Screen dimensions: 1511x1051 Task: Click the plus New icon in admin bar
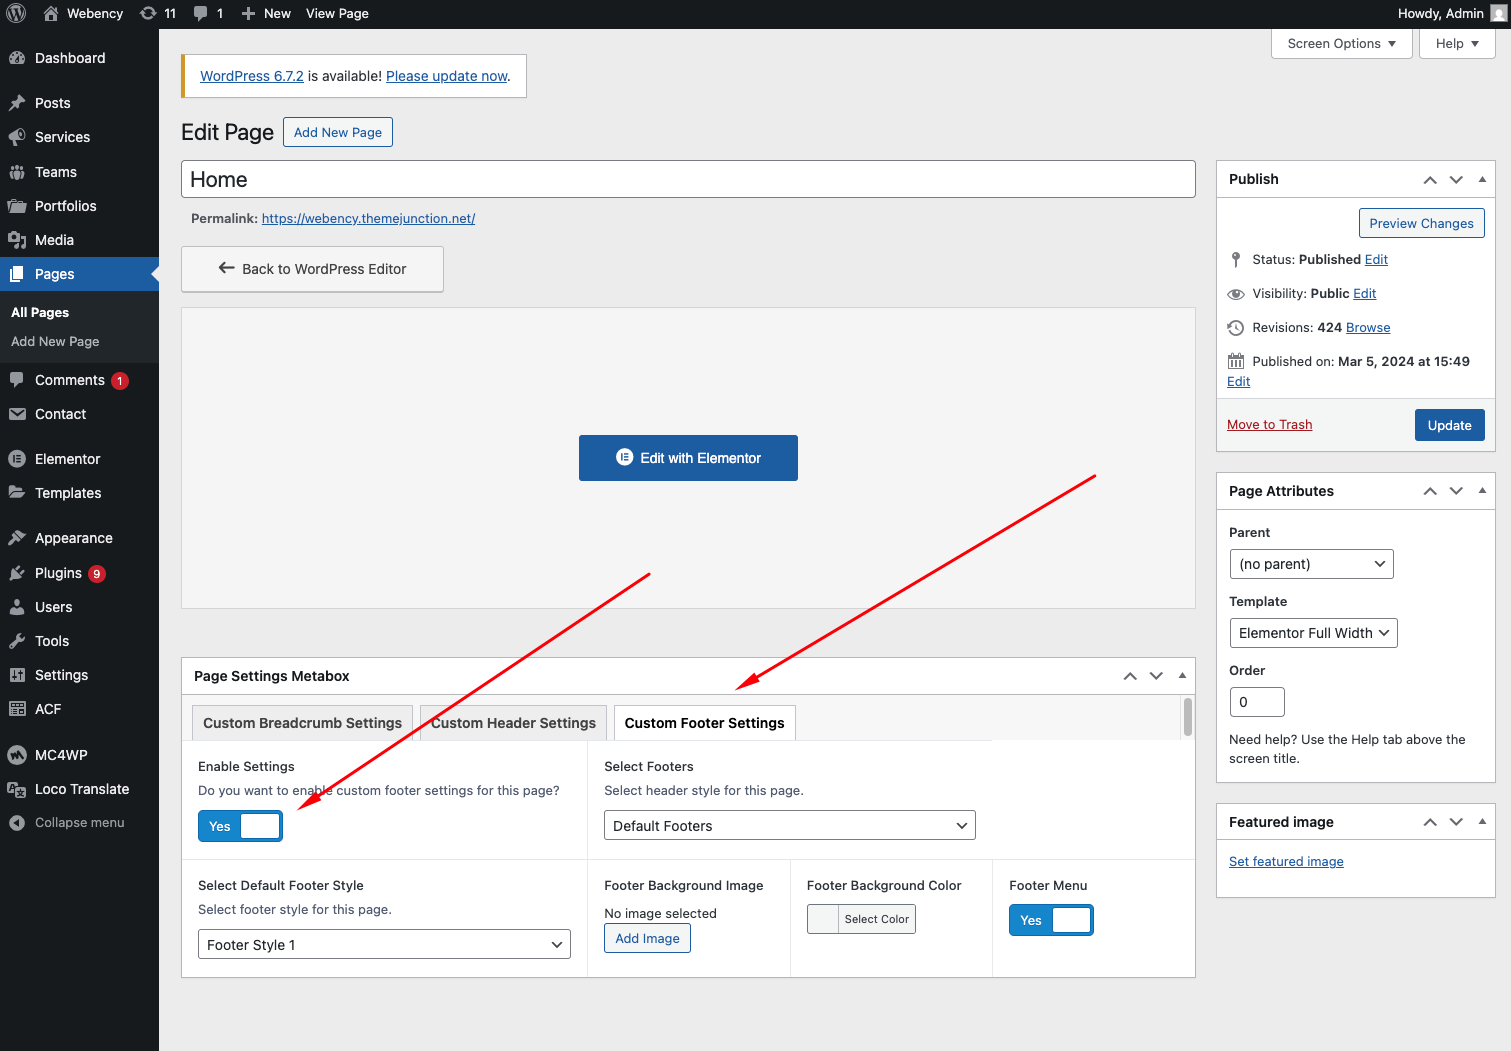click(x=249, y=13)
